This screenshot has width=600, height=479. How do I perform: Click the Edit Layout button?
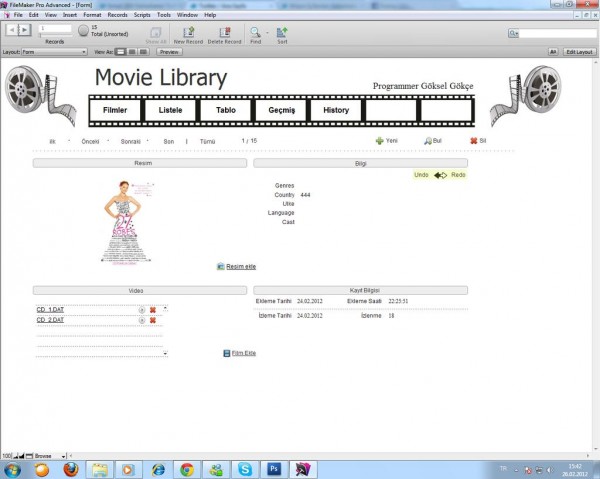coord(579,51)
